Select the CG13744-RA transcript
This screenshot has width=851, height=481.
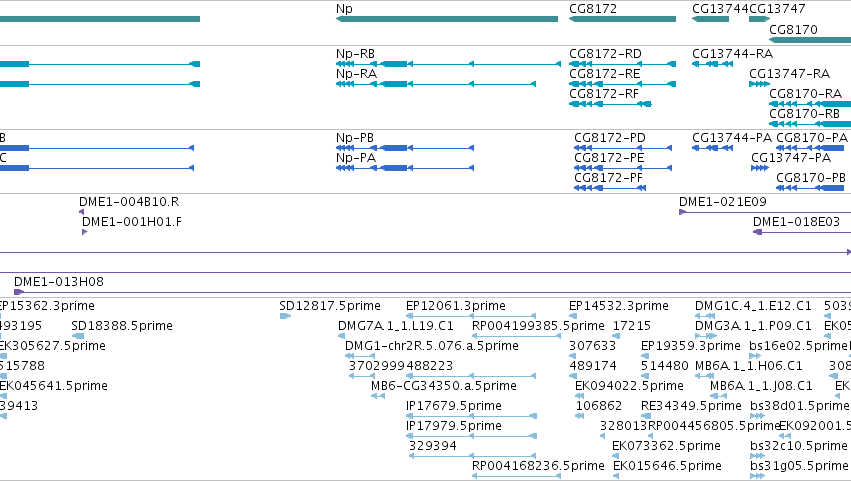(713, 64)
